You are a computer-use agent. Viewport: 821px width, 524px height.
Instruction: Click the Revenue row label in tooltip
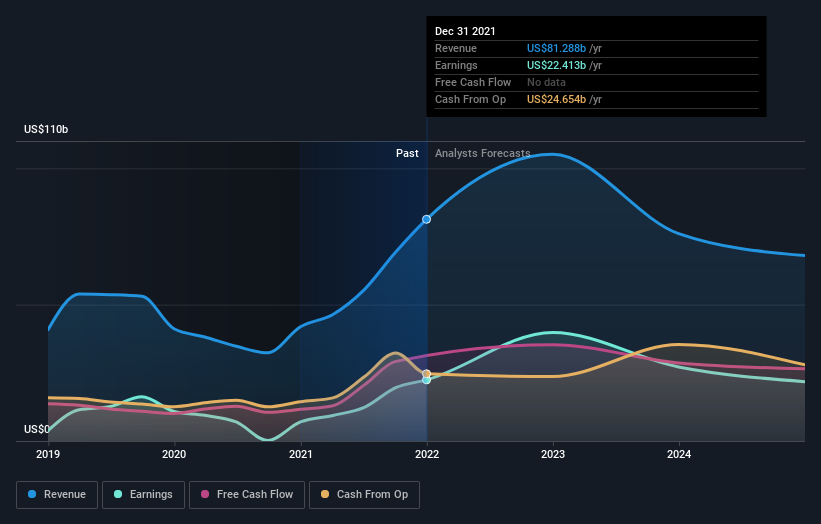[x=456, y=48]
